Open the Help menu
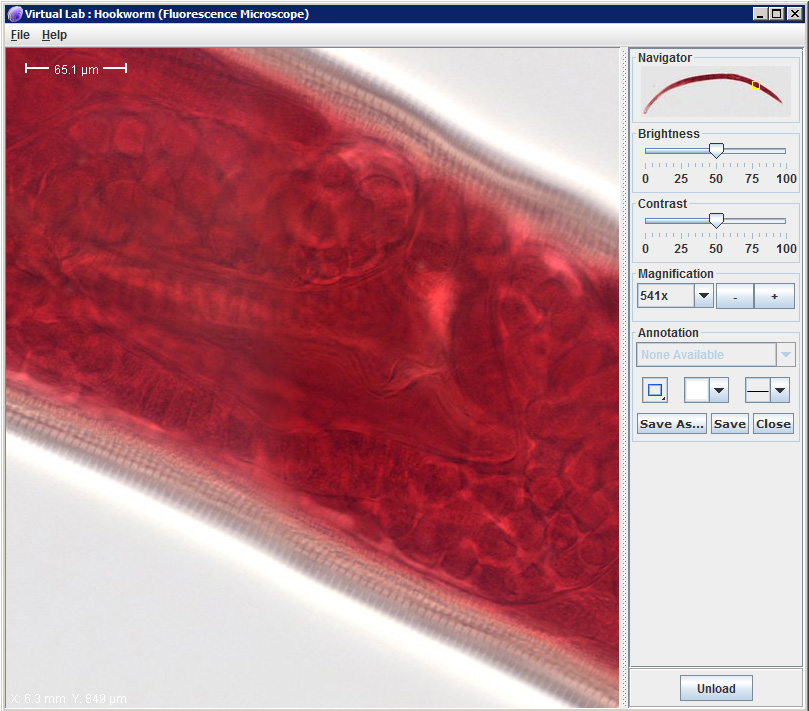 point(54,35)
